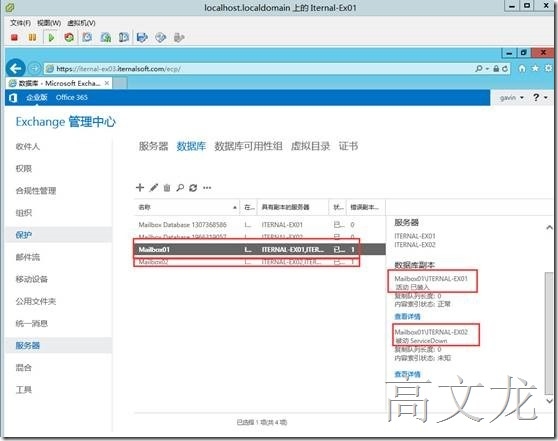
Task: Click the Office logo icon in header
Action: [x=13, y=98]
